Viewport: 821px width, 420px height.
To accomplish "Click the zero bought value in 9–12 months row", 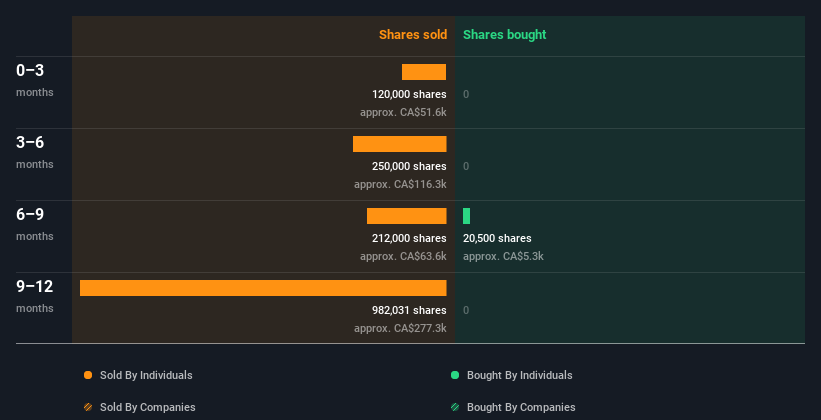I will (x=466, y=310).
